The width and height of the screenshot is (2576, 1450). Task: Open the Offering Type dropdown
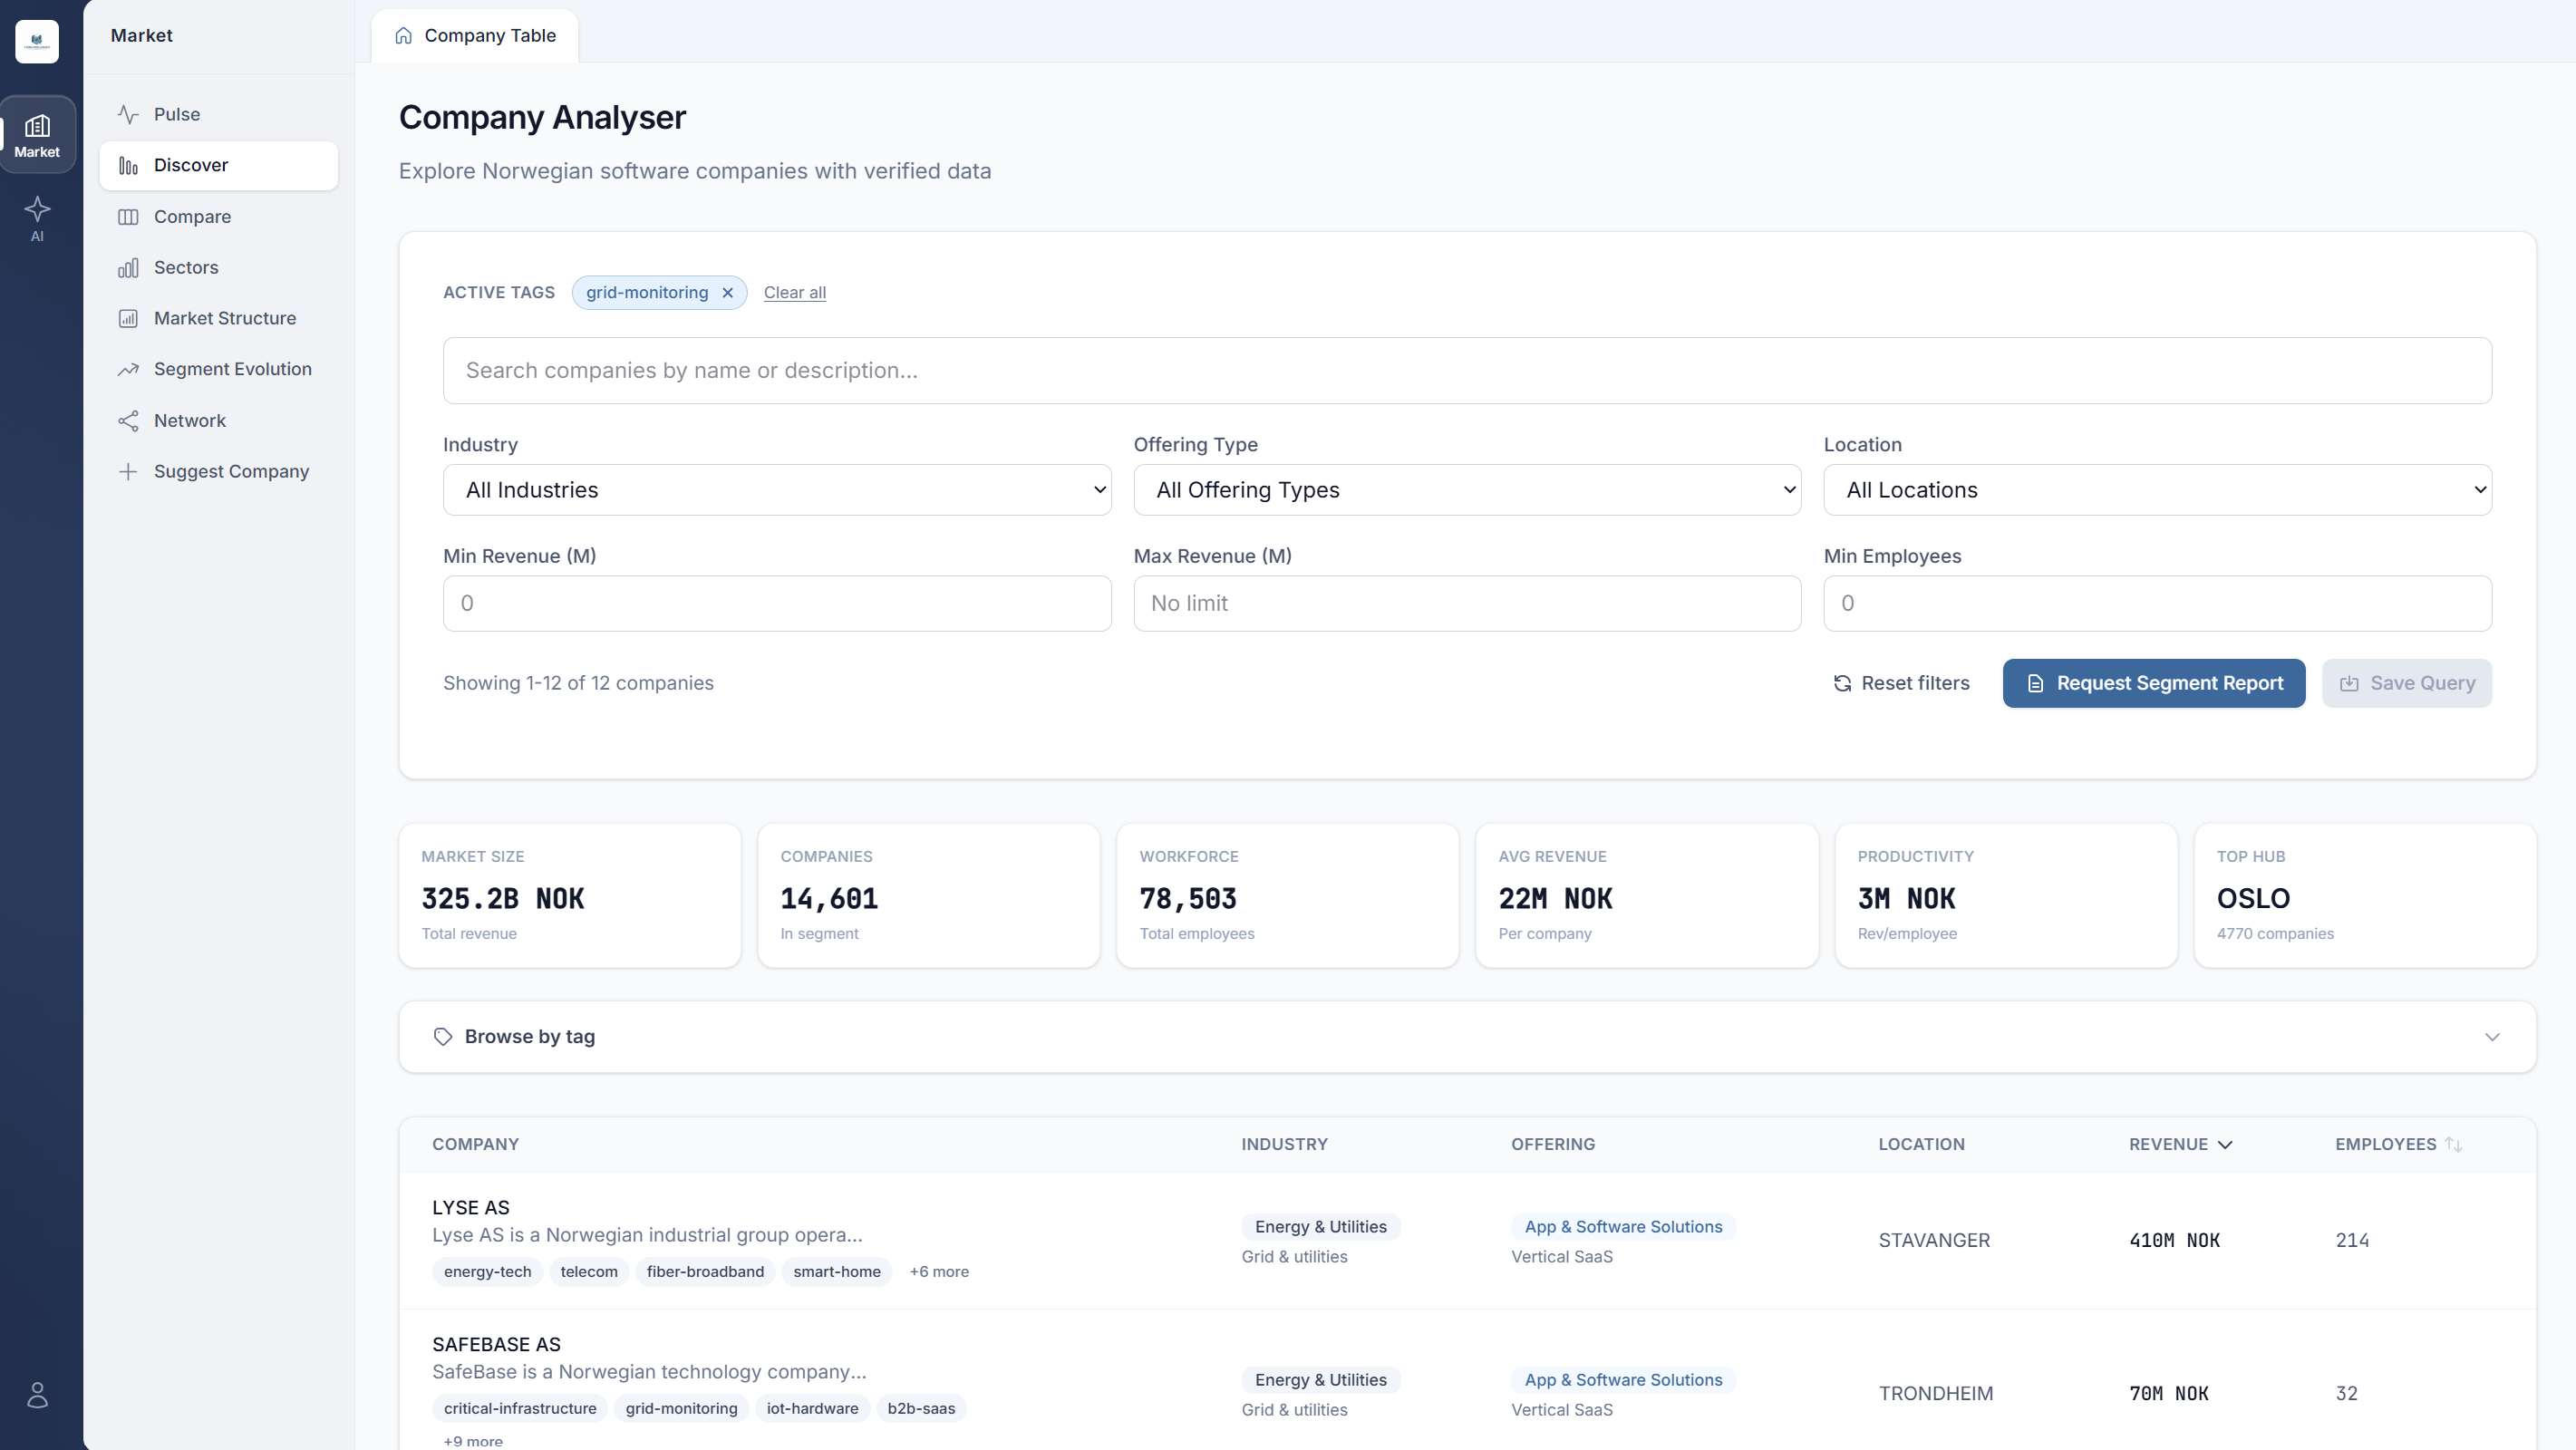click(x=1467, y=490)
